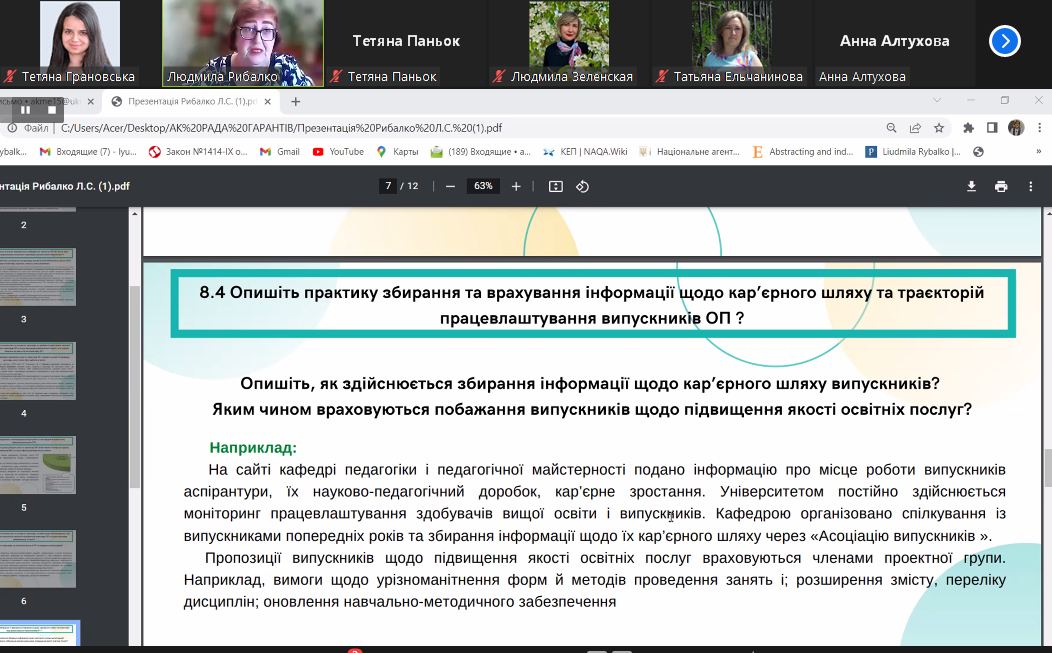Select page 6 thumbnail in sidebar

38,558
